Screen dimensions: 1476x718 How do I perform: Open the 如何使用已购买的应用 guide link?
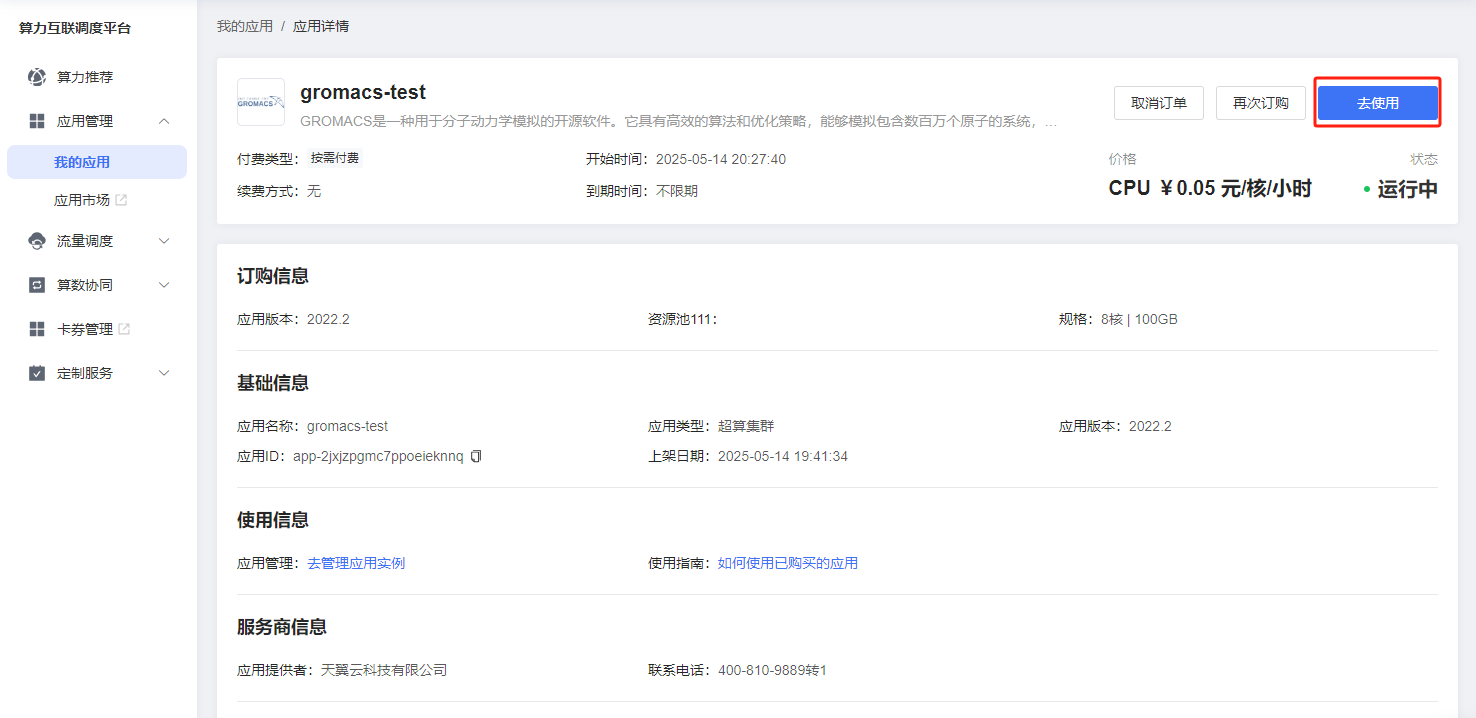point(788,563)
